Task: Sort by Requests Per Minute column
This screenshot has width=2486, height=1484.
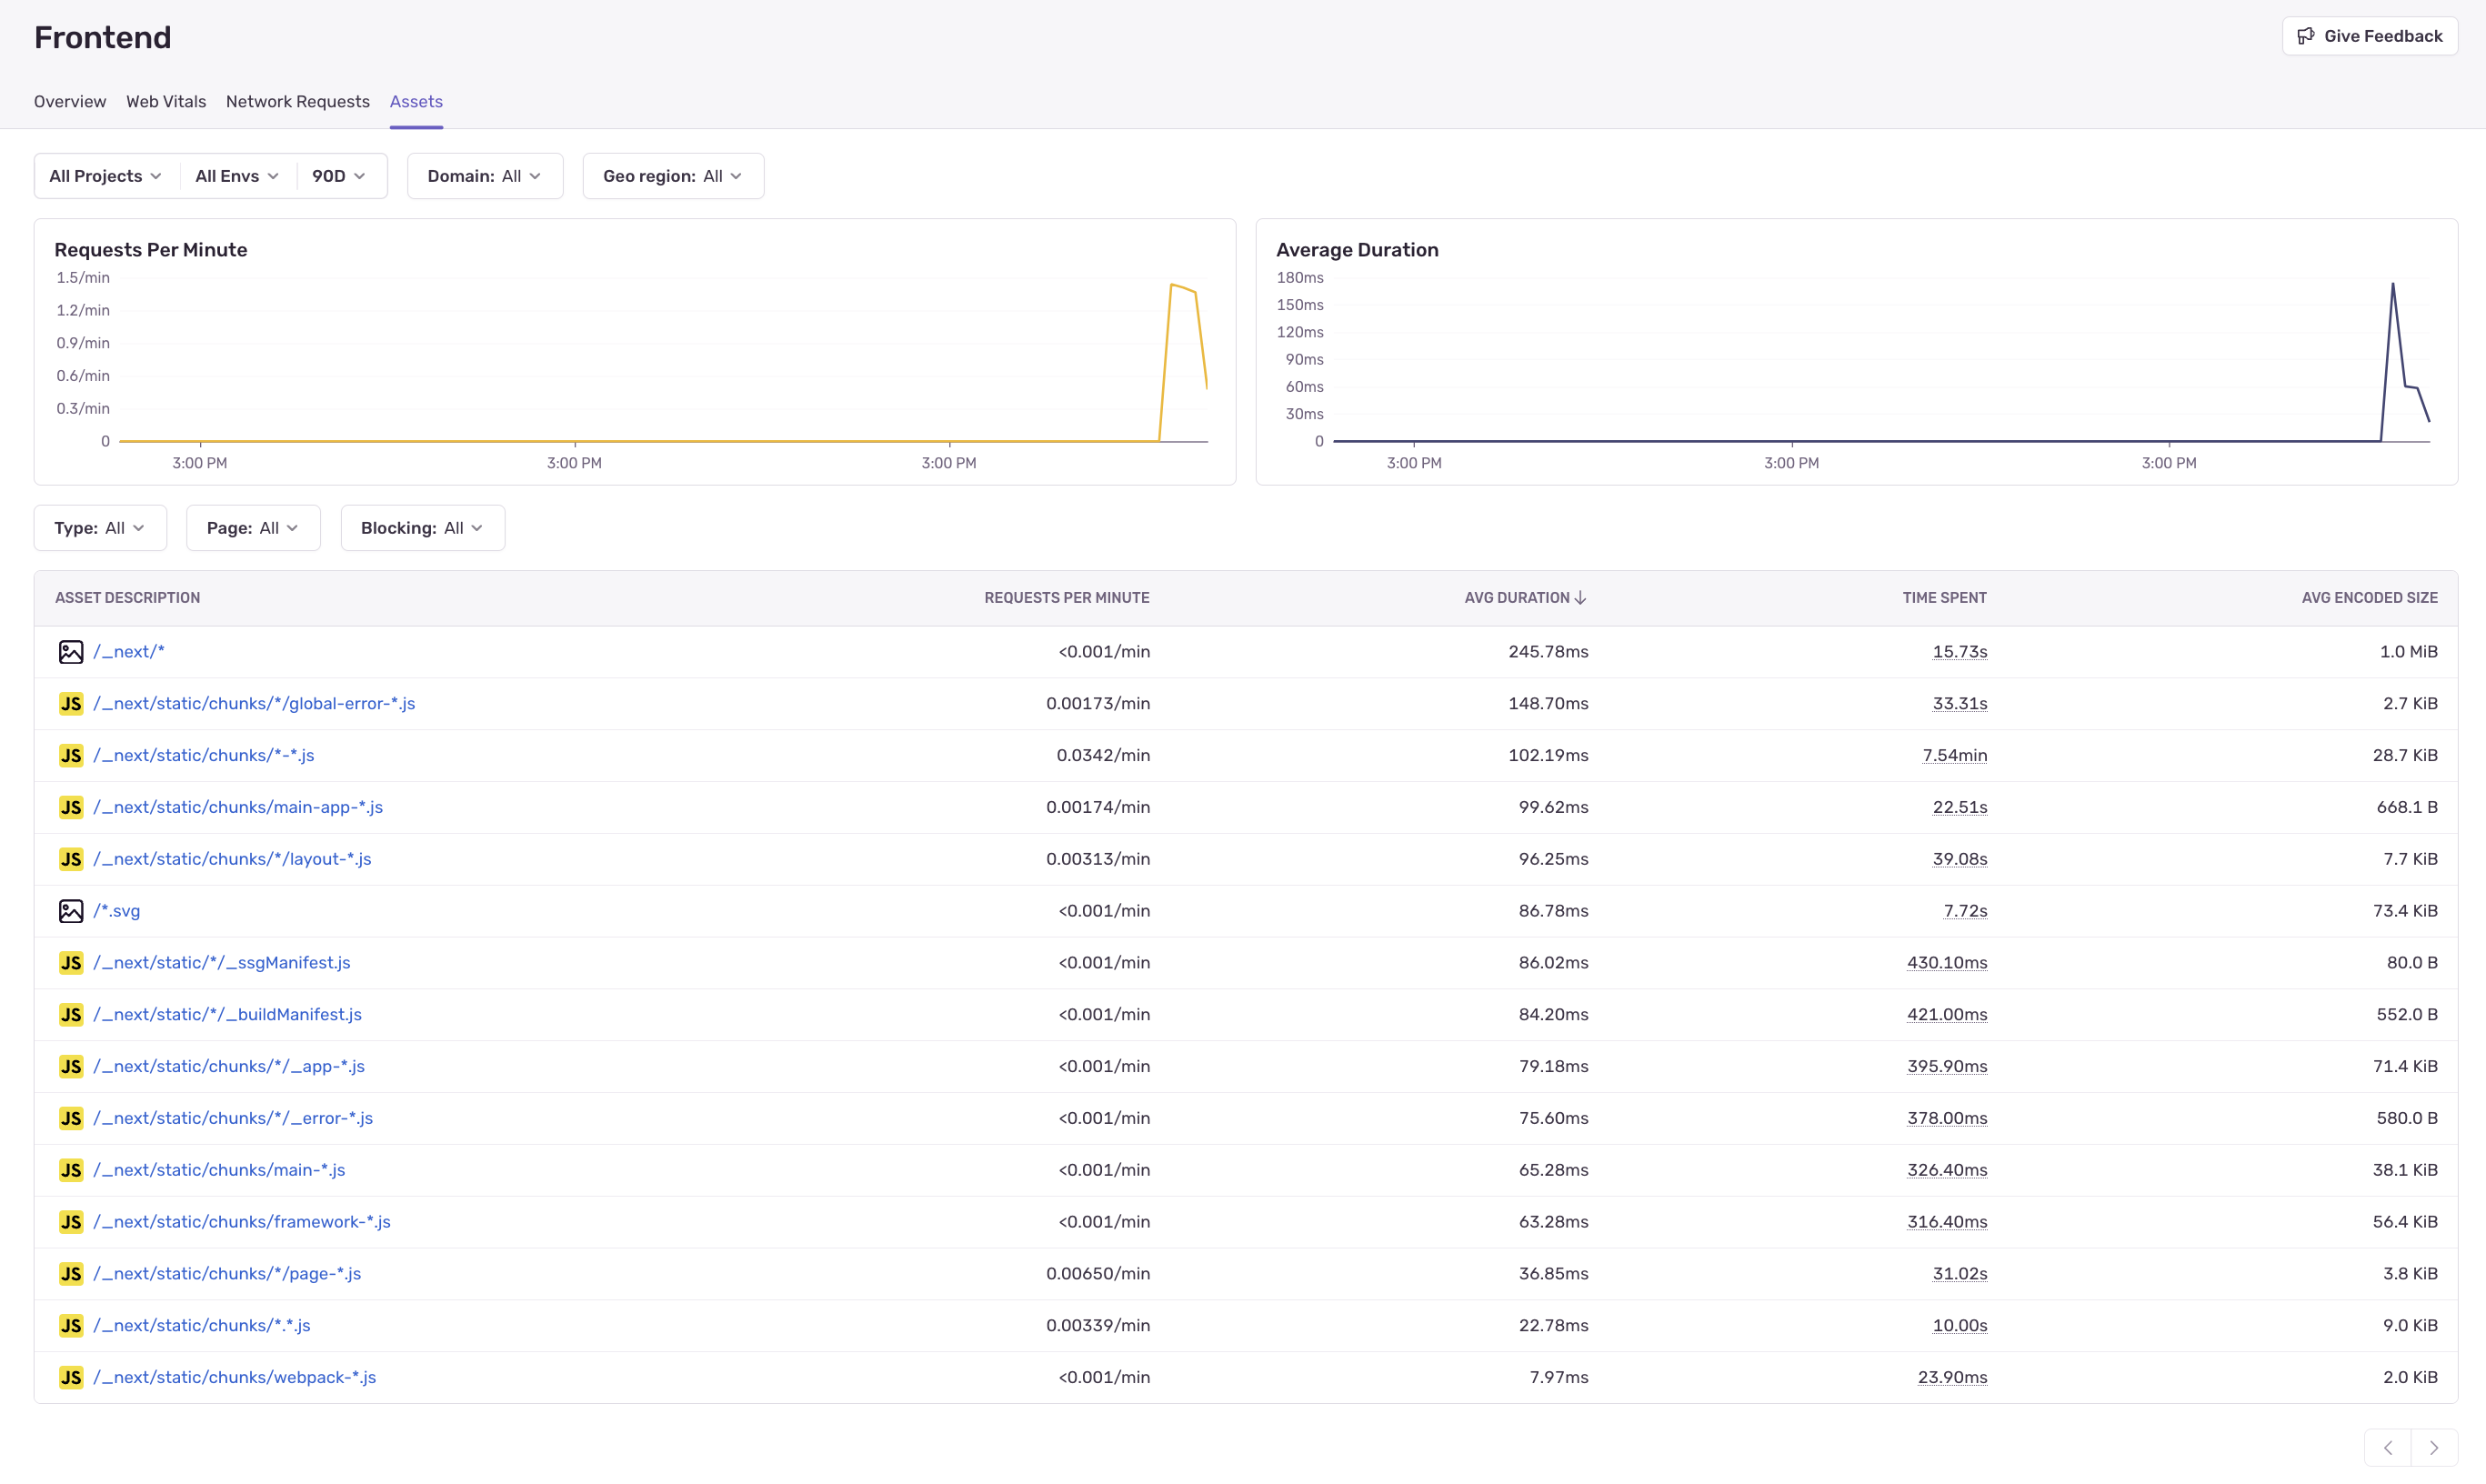Action: (x=1066, y=598)
